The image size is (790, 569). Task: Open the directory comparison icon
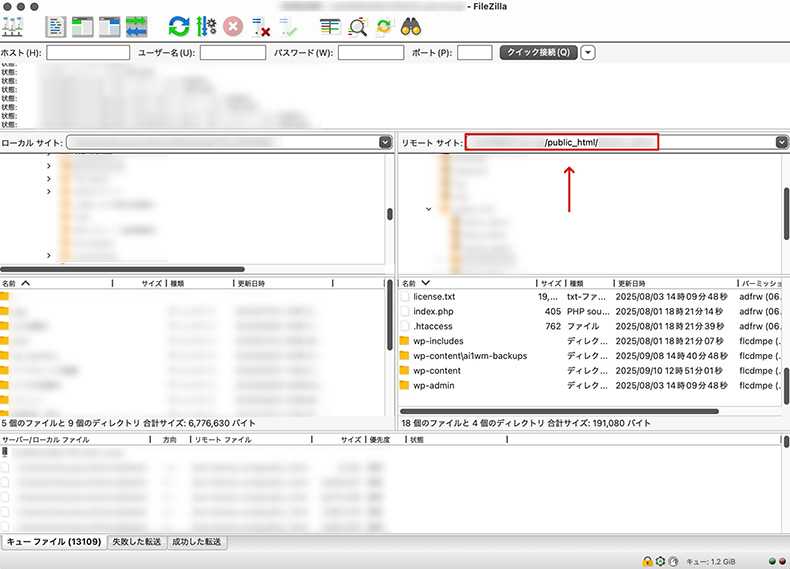pyautogui.click(x=330, y=26)
